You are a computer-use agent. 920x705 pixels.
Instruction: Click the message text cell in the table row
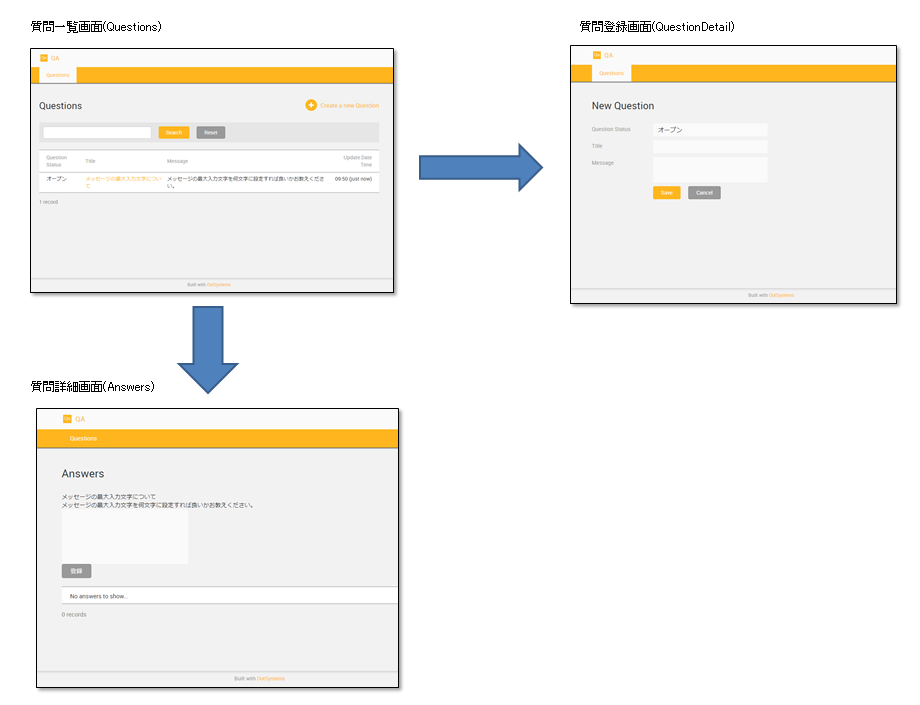pos(245,182)
